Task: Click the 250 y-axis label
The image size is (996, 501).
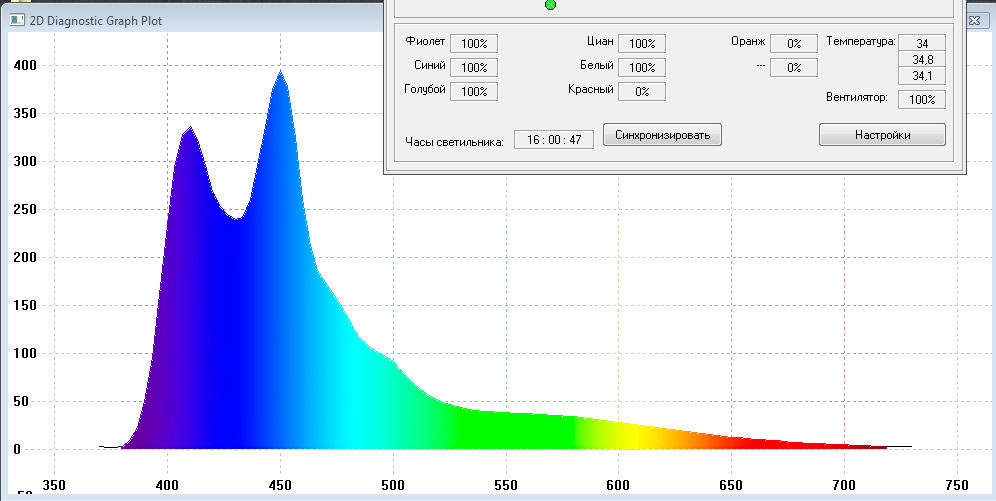Action: point(25,210)
